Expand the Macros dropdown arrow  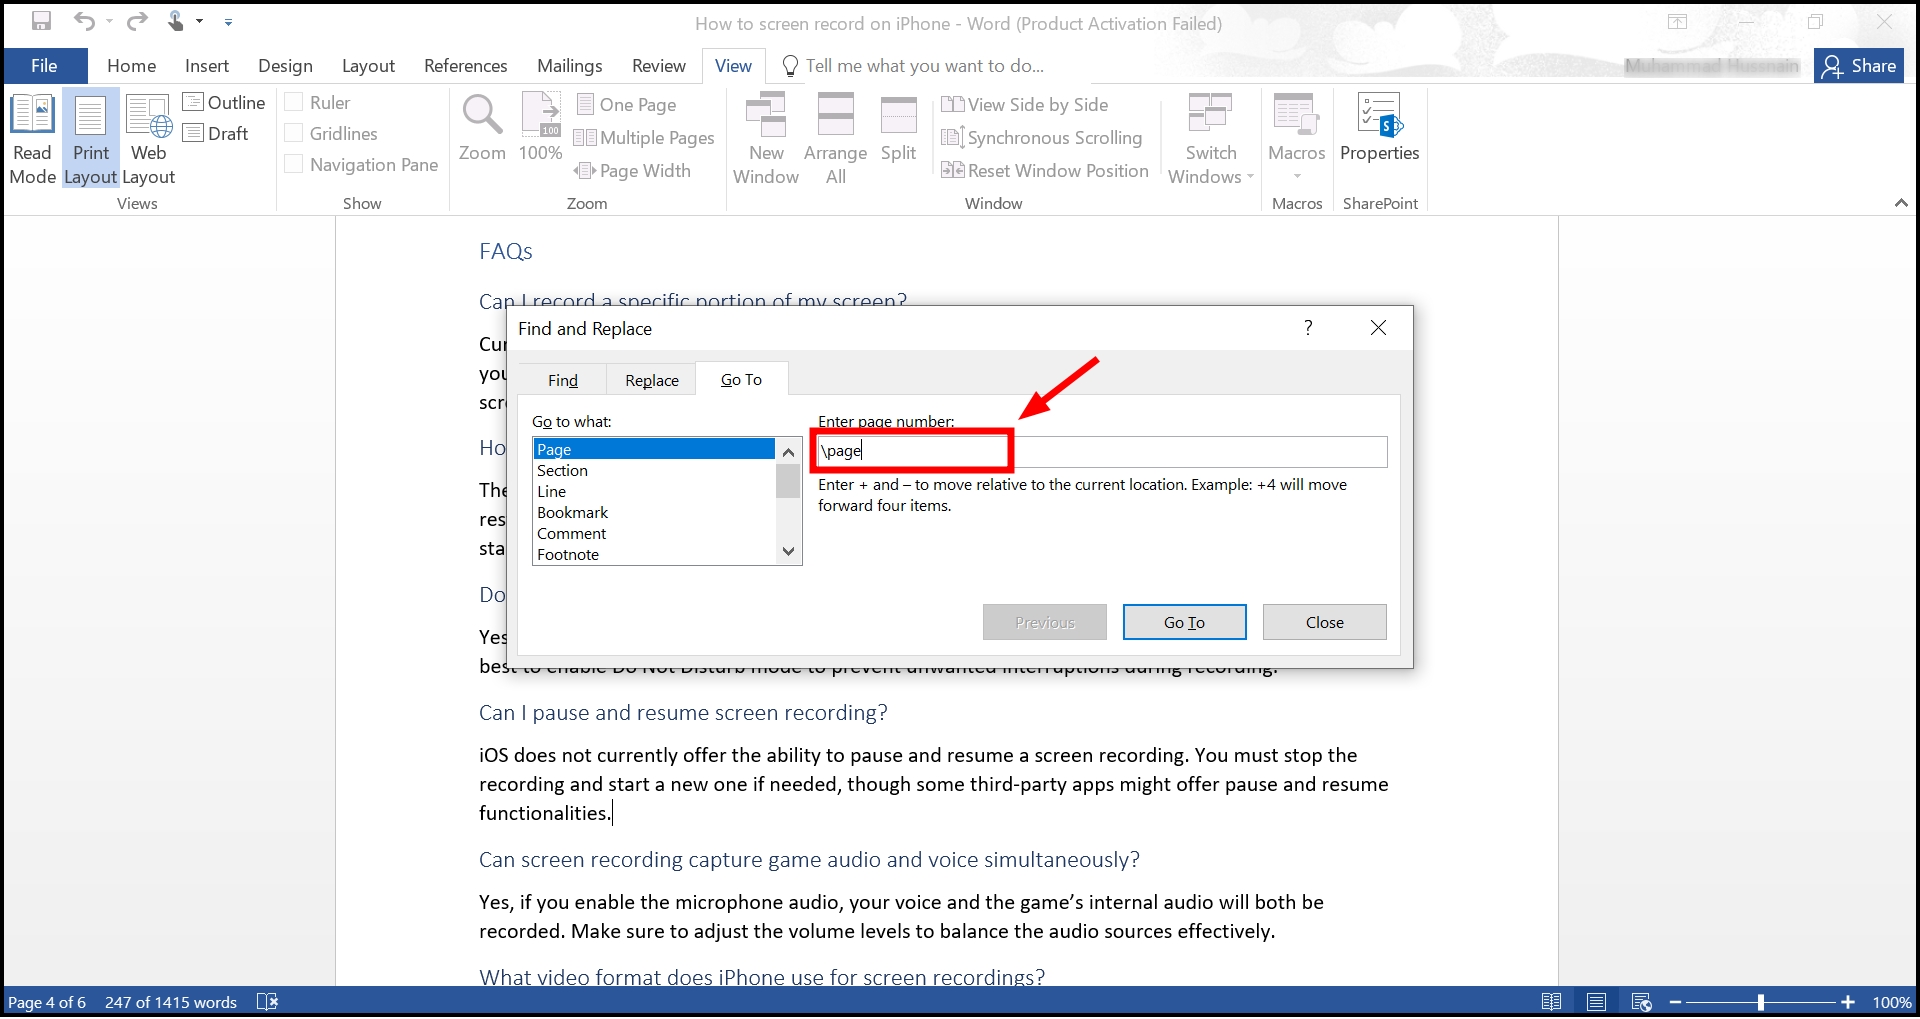click(1297, 177)
